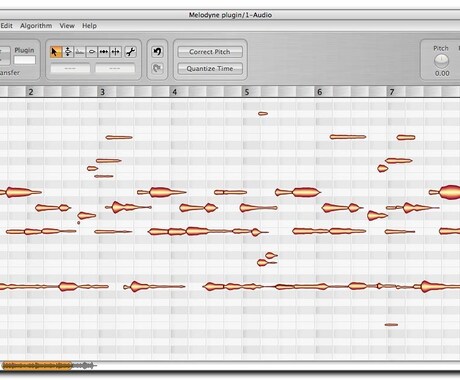Open the Algorithm menu

36,26
